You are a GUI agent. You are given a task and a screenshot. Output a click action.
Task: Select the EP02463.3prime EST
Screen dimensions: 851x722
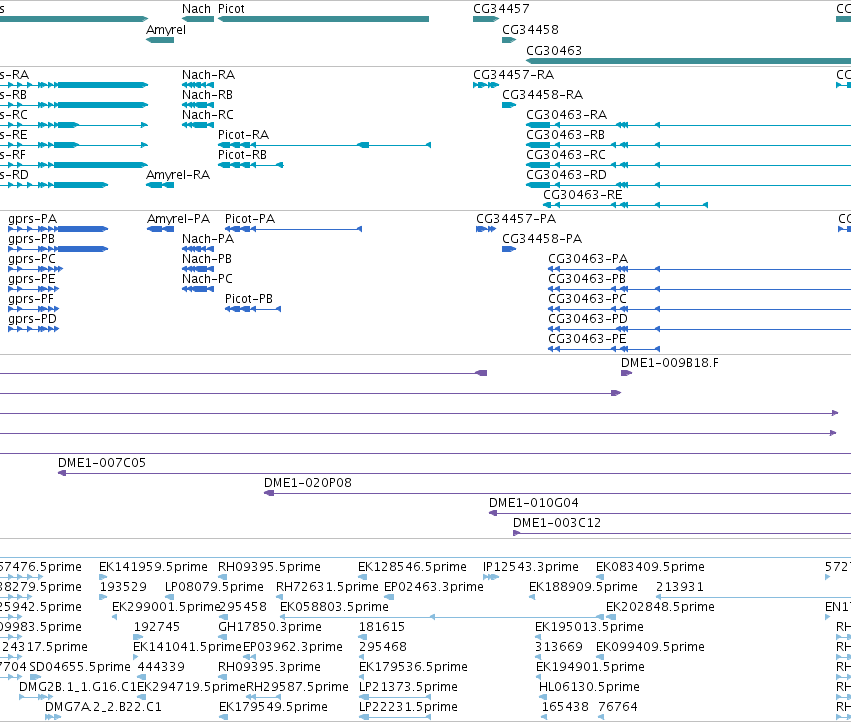389,597
